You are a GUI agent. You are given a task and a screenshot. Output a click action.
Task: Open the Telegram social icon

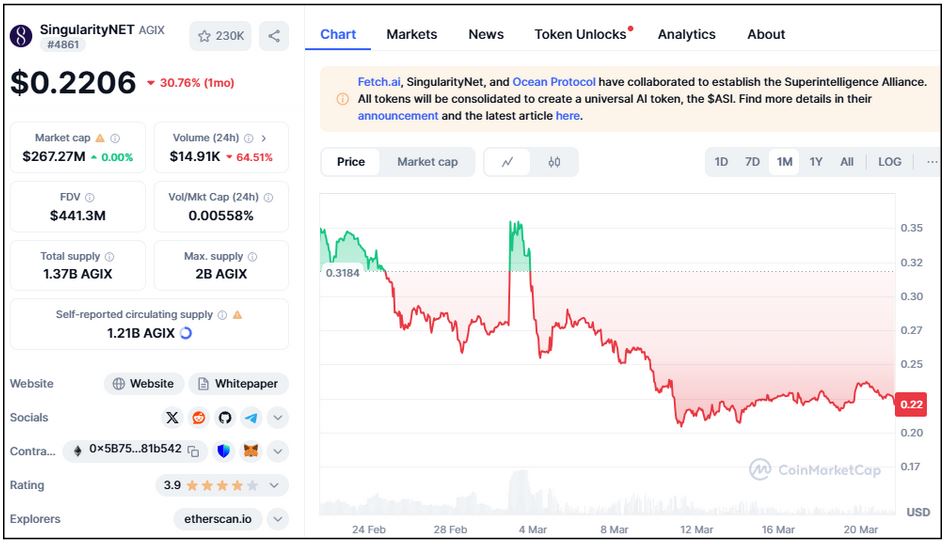[x=251, y=418]
